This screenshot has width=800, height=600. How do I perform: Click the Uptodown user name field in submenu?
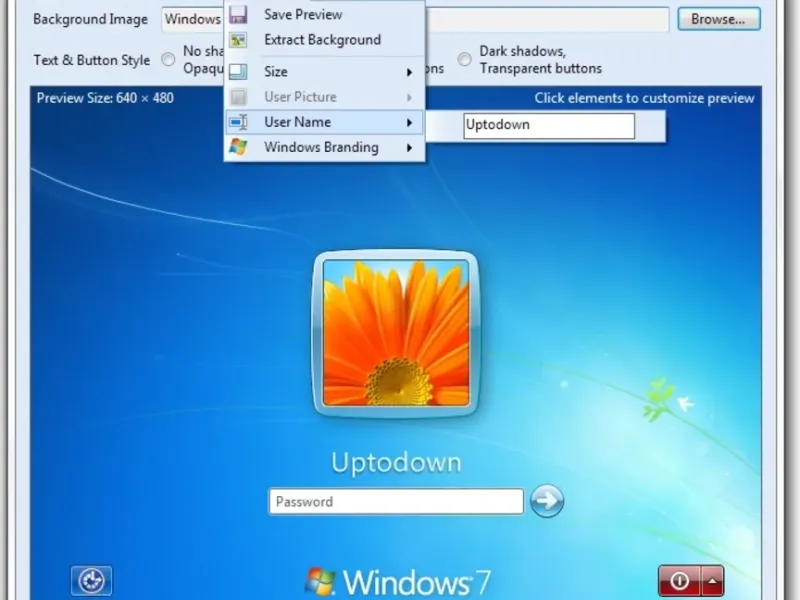tap(549, 126)
